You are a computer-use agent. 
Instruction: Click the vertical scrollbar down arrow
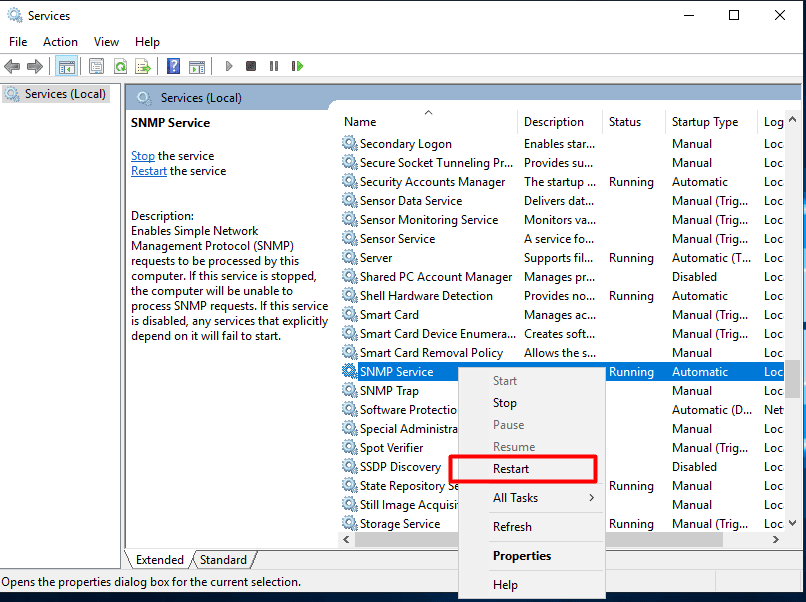[x=793, y=523]
